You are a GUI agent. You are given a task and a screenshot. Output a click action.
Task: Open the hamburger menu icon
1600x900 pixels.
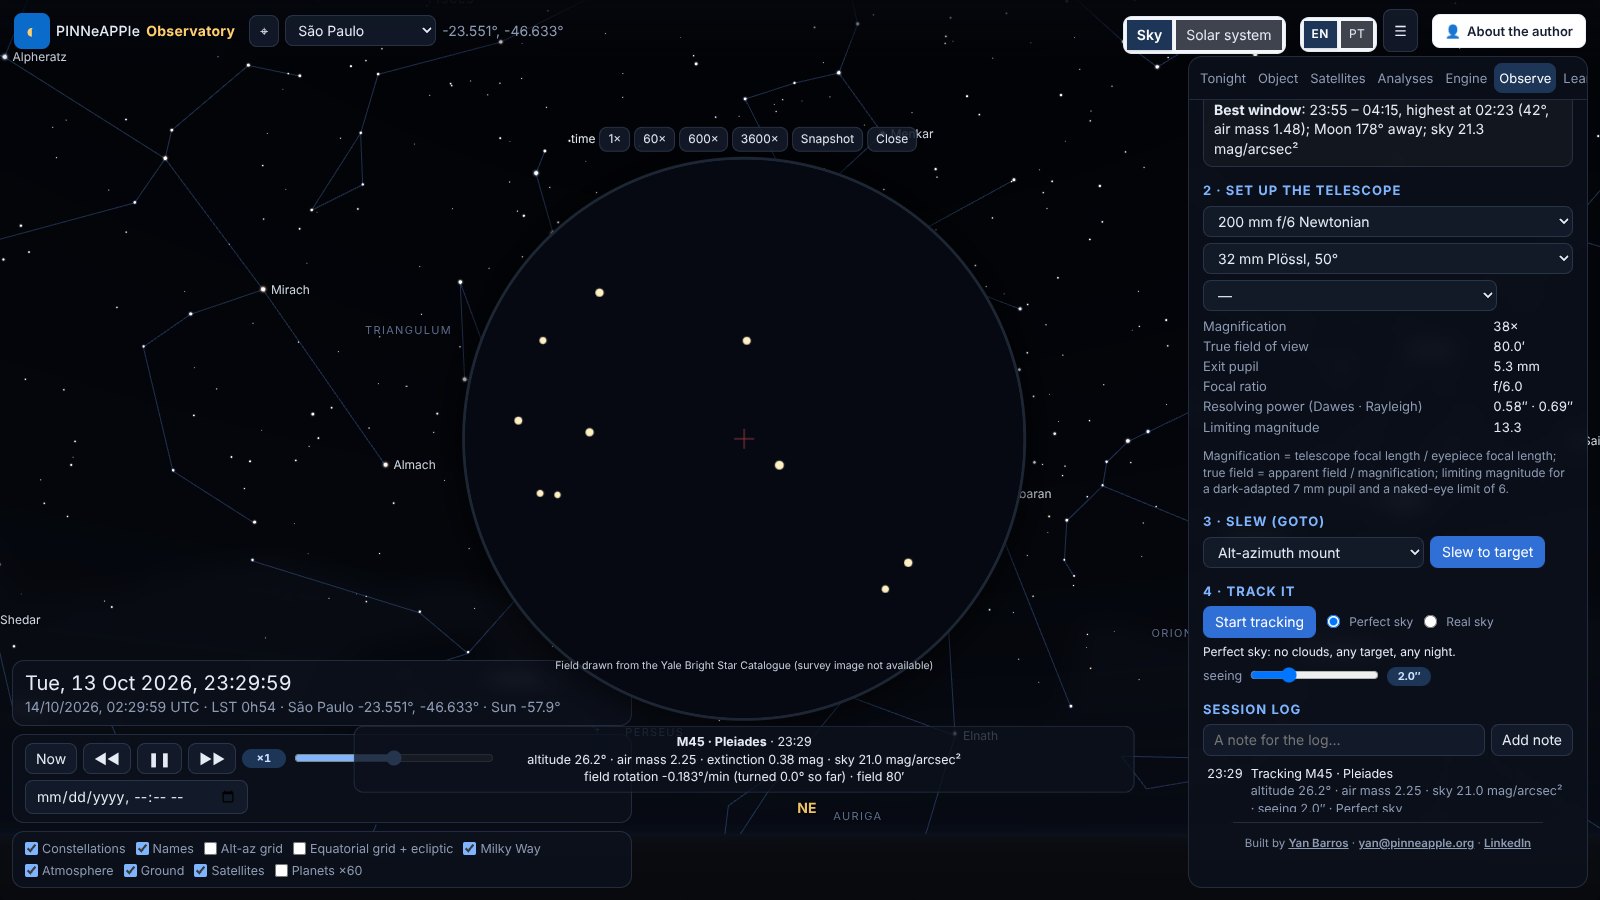coord(1400,31)
